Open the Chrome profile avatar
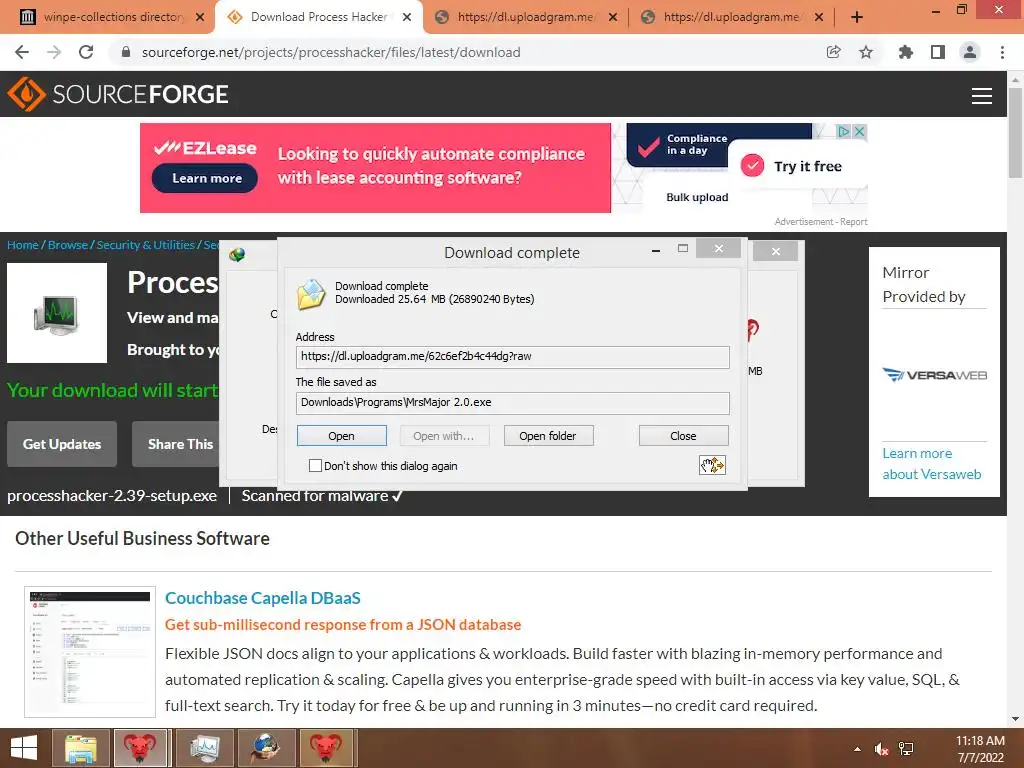 970,52
